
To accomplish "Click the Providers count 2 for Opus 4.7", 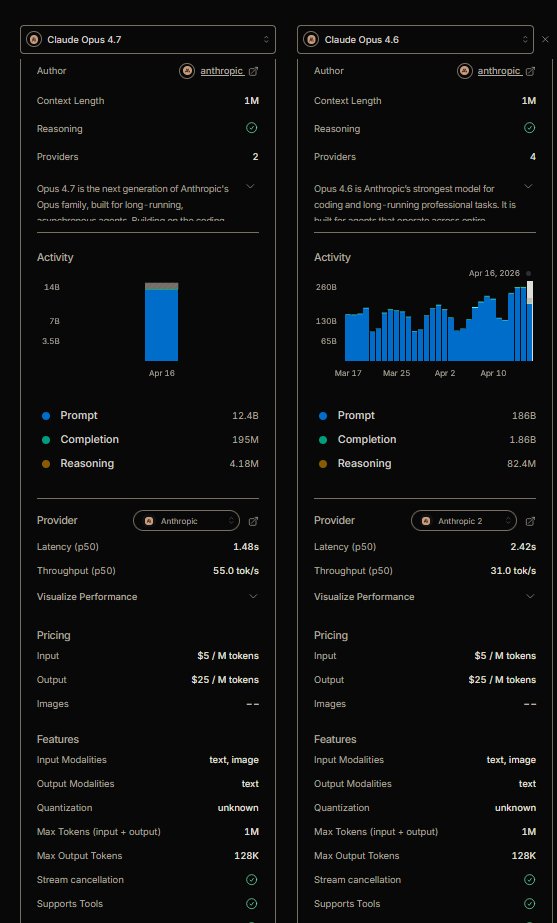I will 256,157.
